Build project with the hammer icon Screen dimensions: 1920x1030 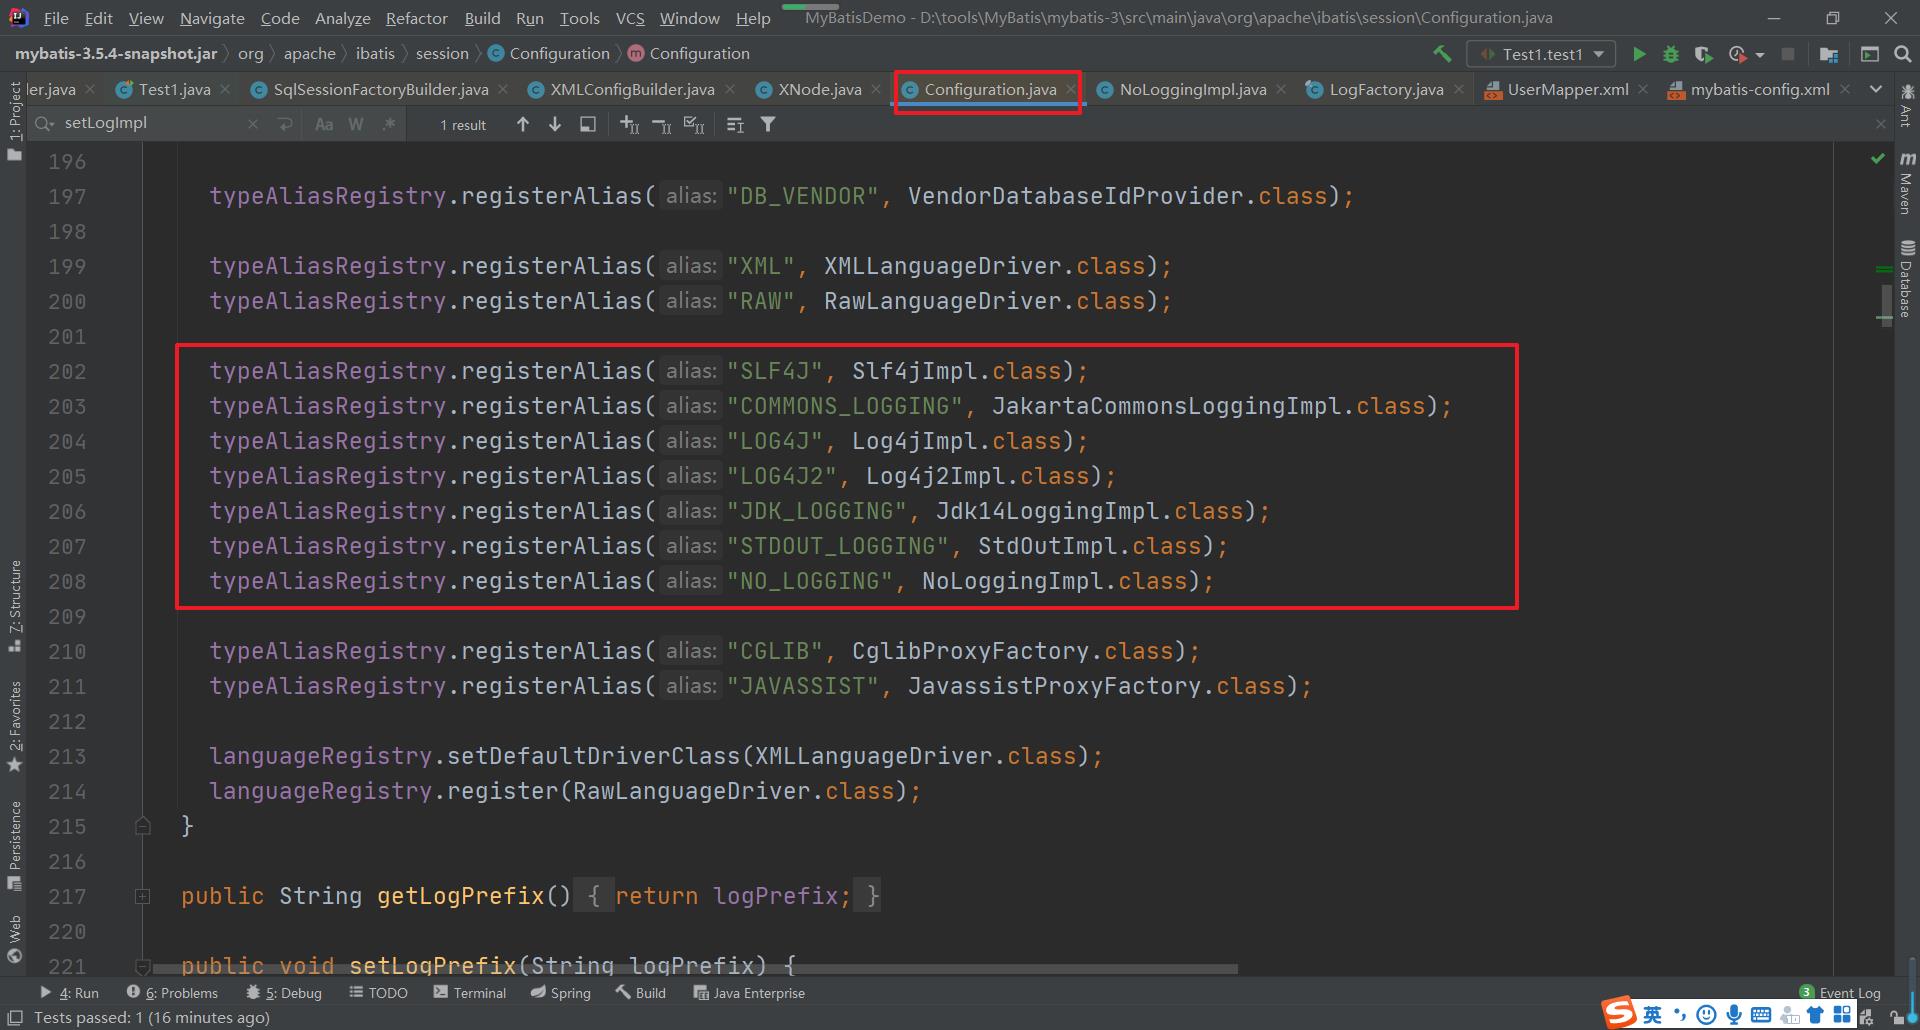pos(1441,54)
